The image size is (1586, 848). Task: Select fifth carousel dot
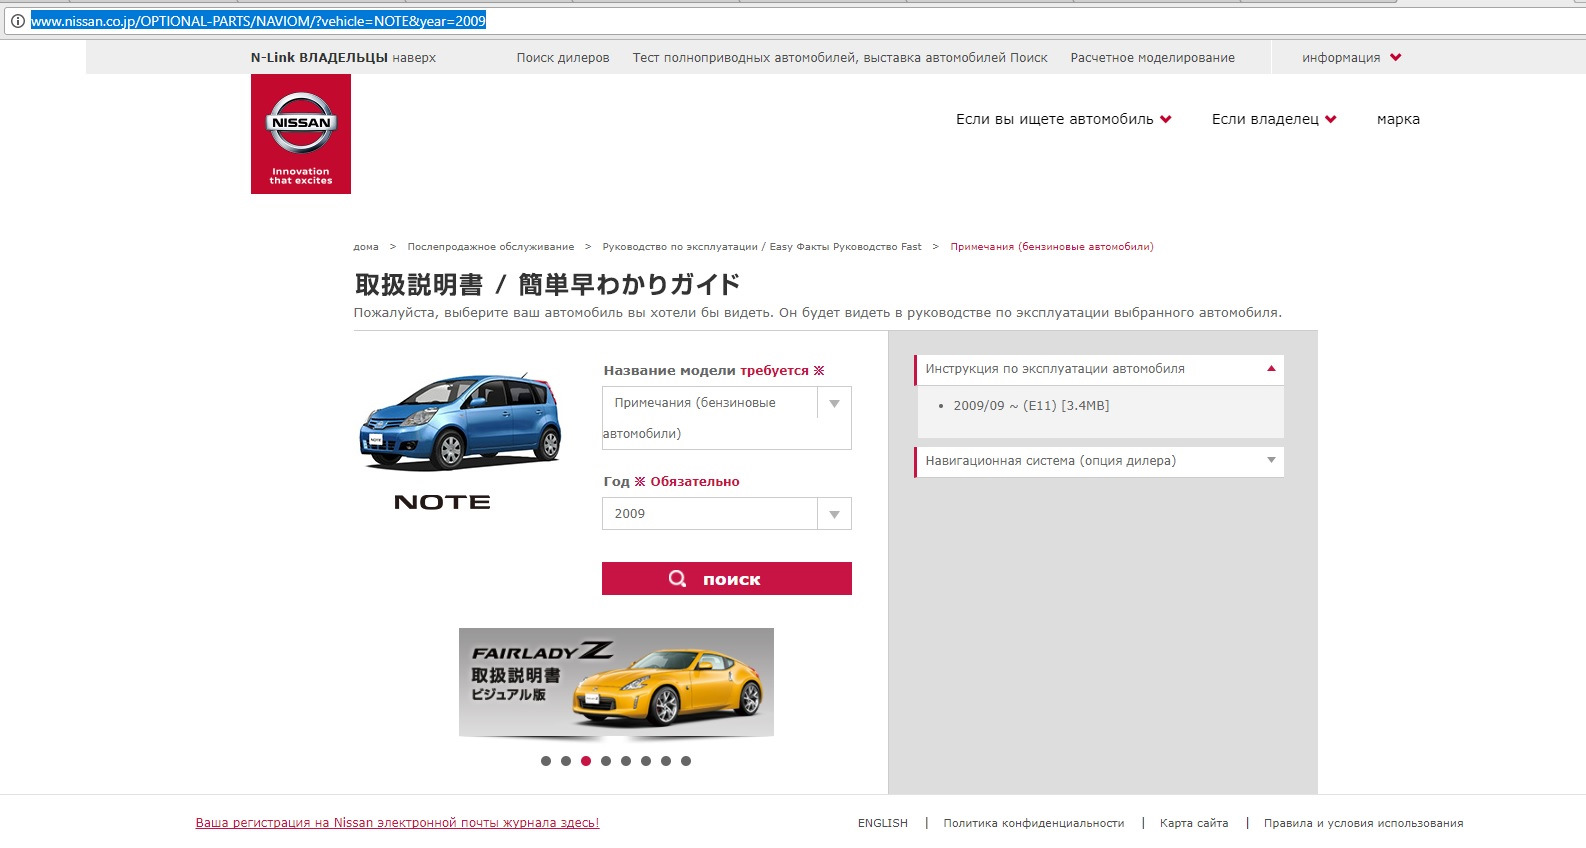click(626, 761)
